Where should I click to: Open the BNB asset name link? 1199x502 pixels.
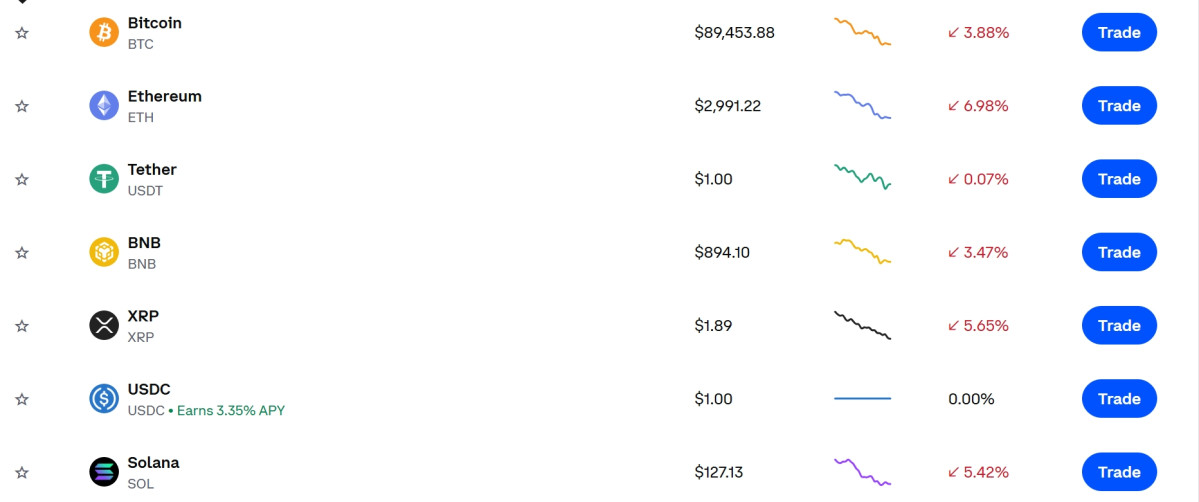[x=144, y=243]
